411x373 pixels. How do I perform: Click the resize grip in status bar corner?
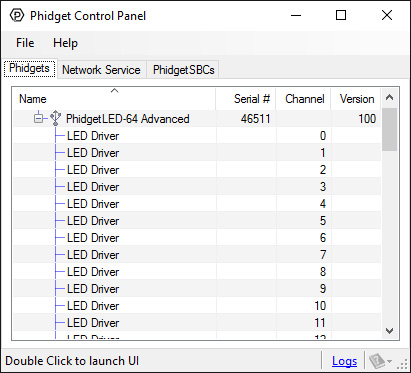coord(403,364)
